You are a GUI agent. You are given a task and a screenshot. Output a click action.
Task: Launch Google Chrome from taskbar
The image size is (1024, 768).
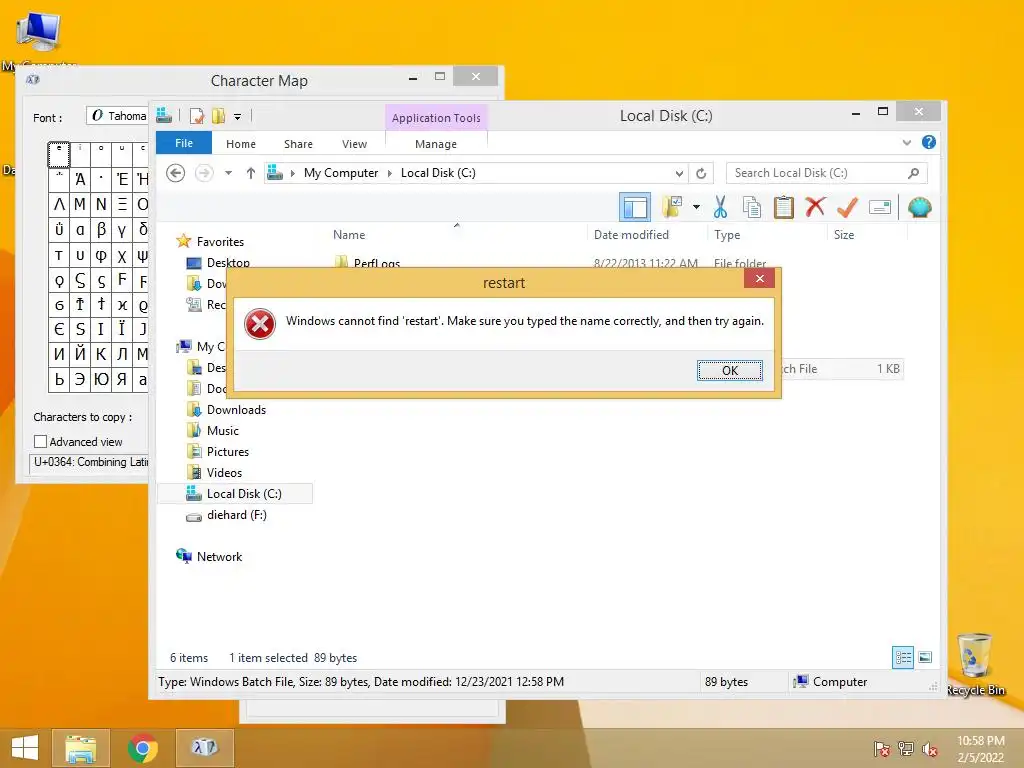pos(143,748)
